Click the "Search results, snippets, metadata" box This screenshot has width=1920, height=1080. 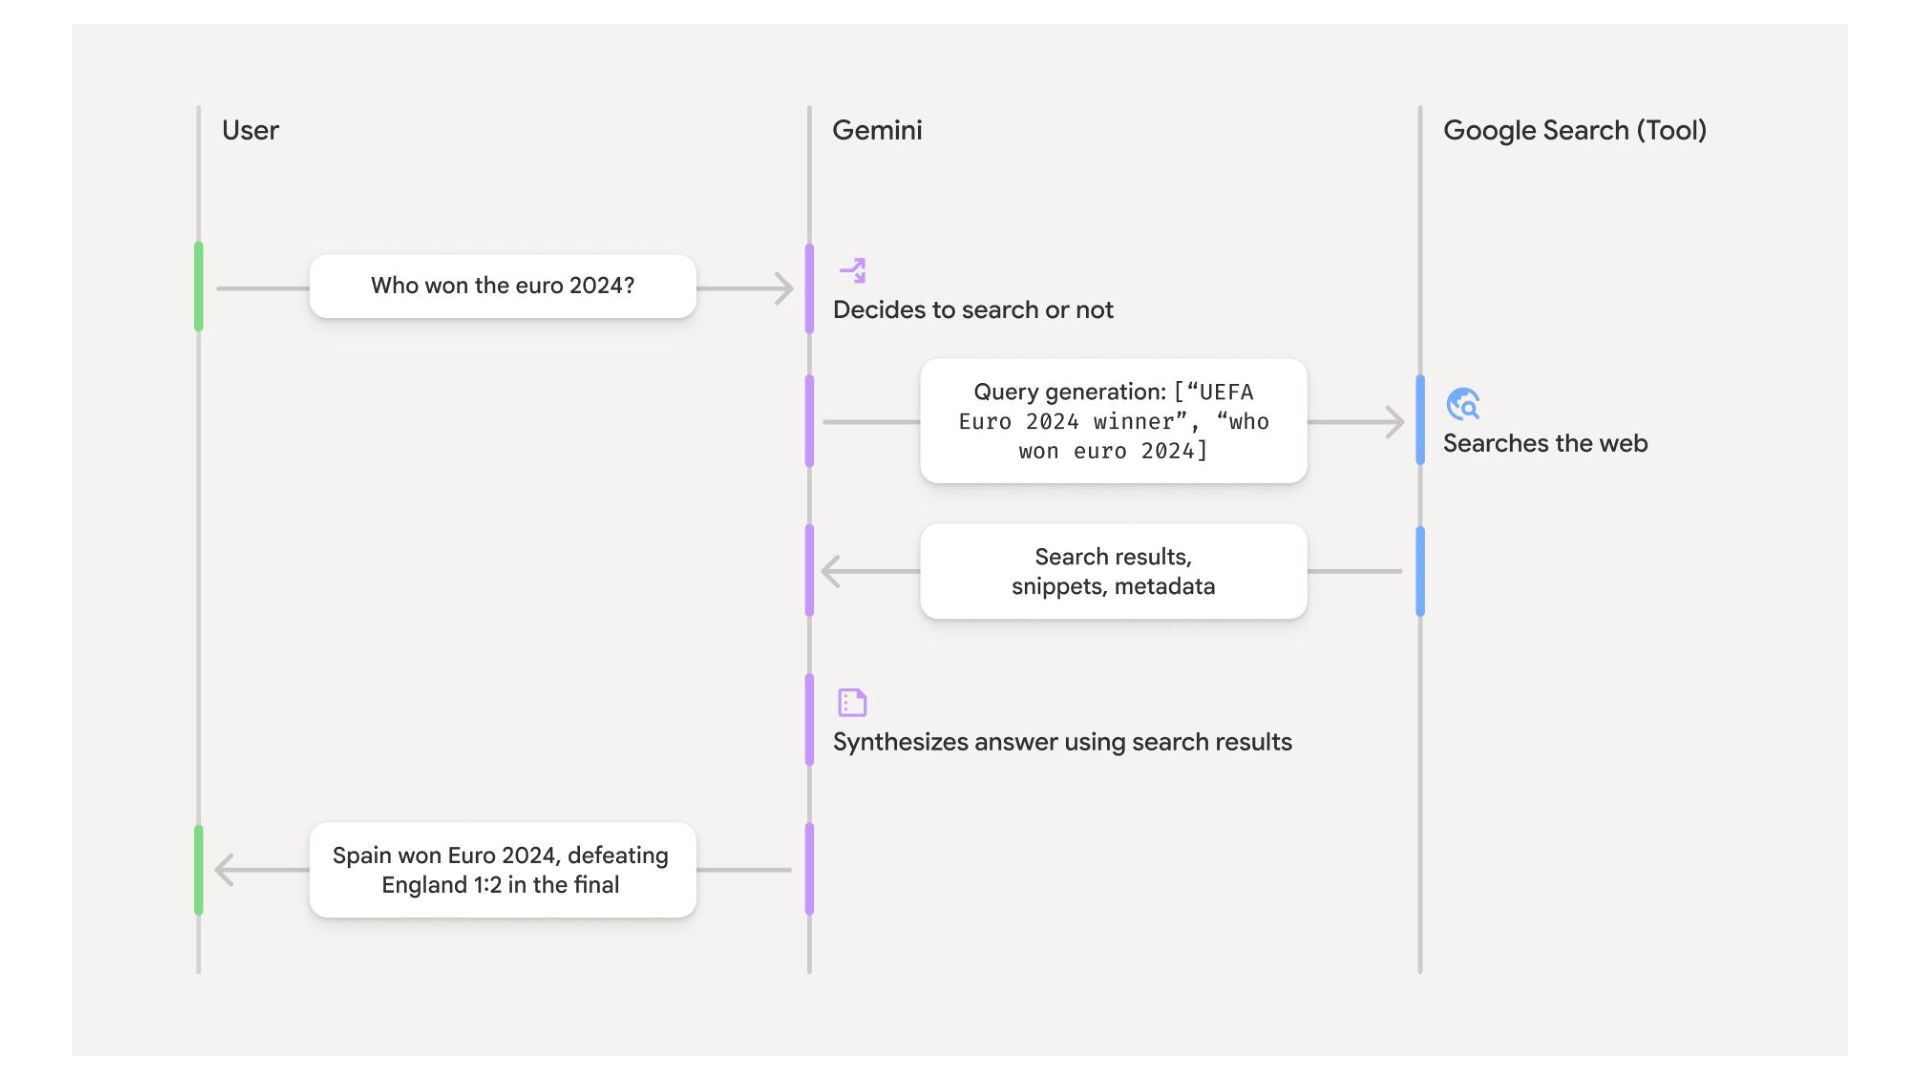1113,571
